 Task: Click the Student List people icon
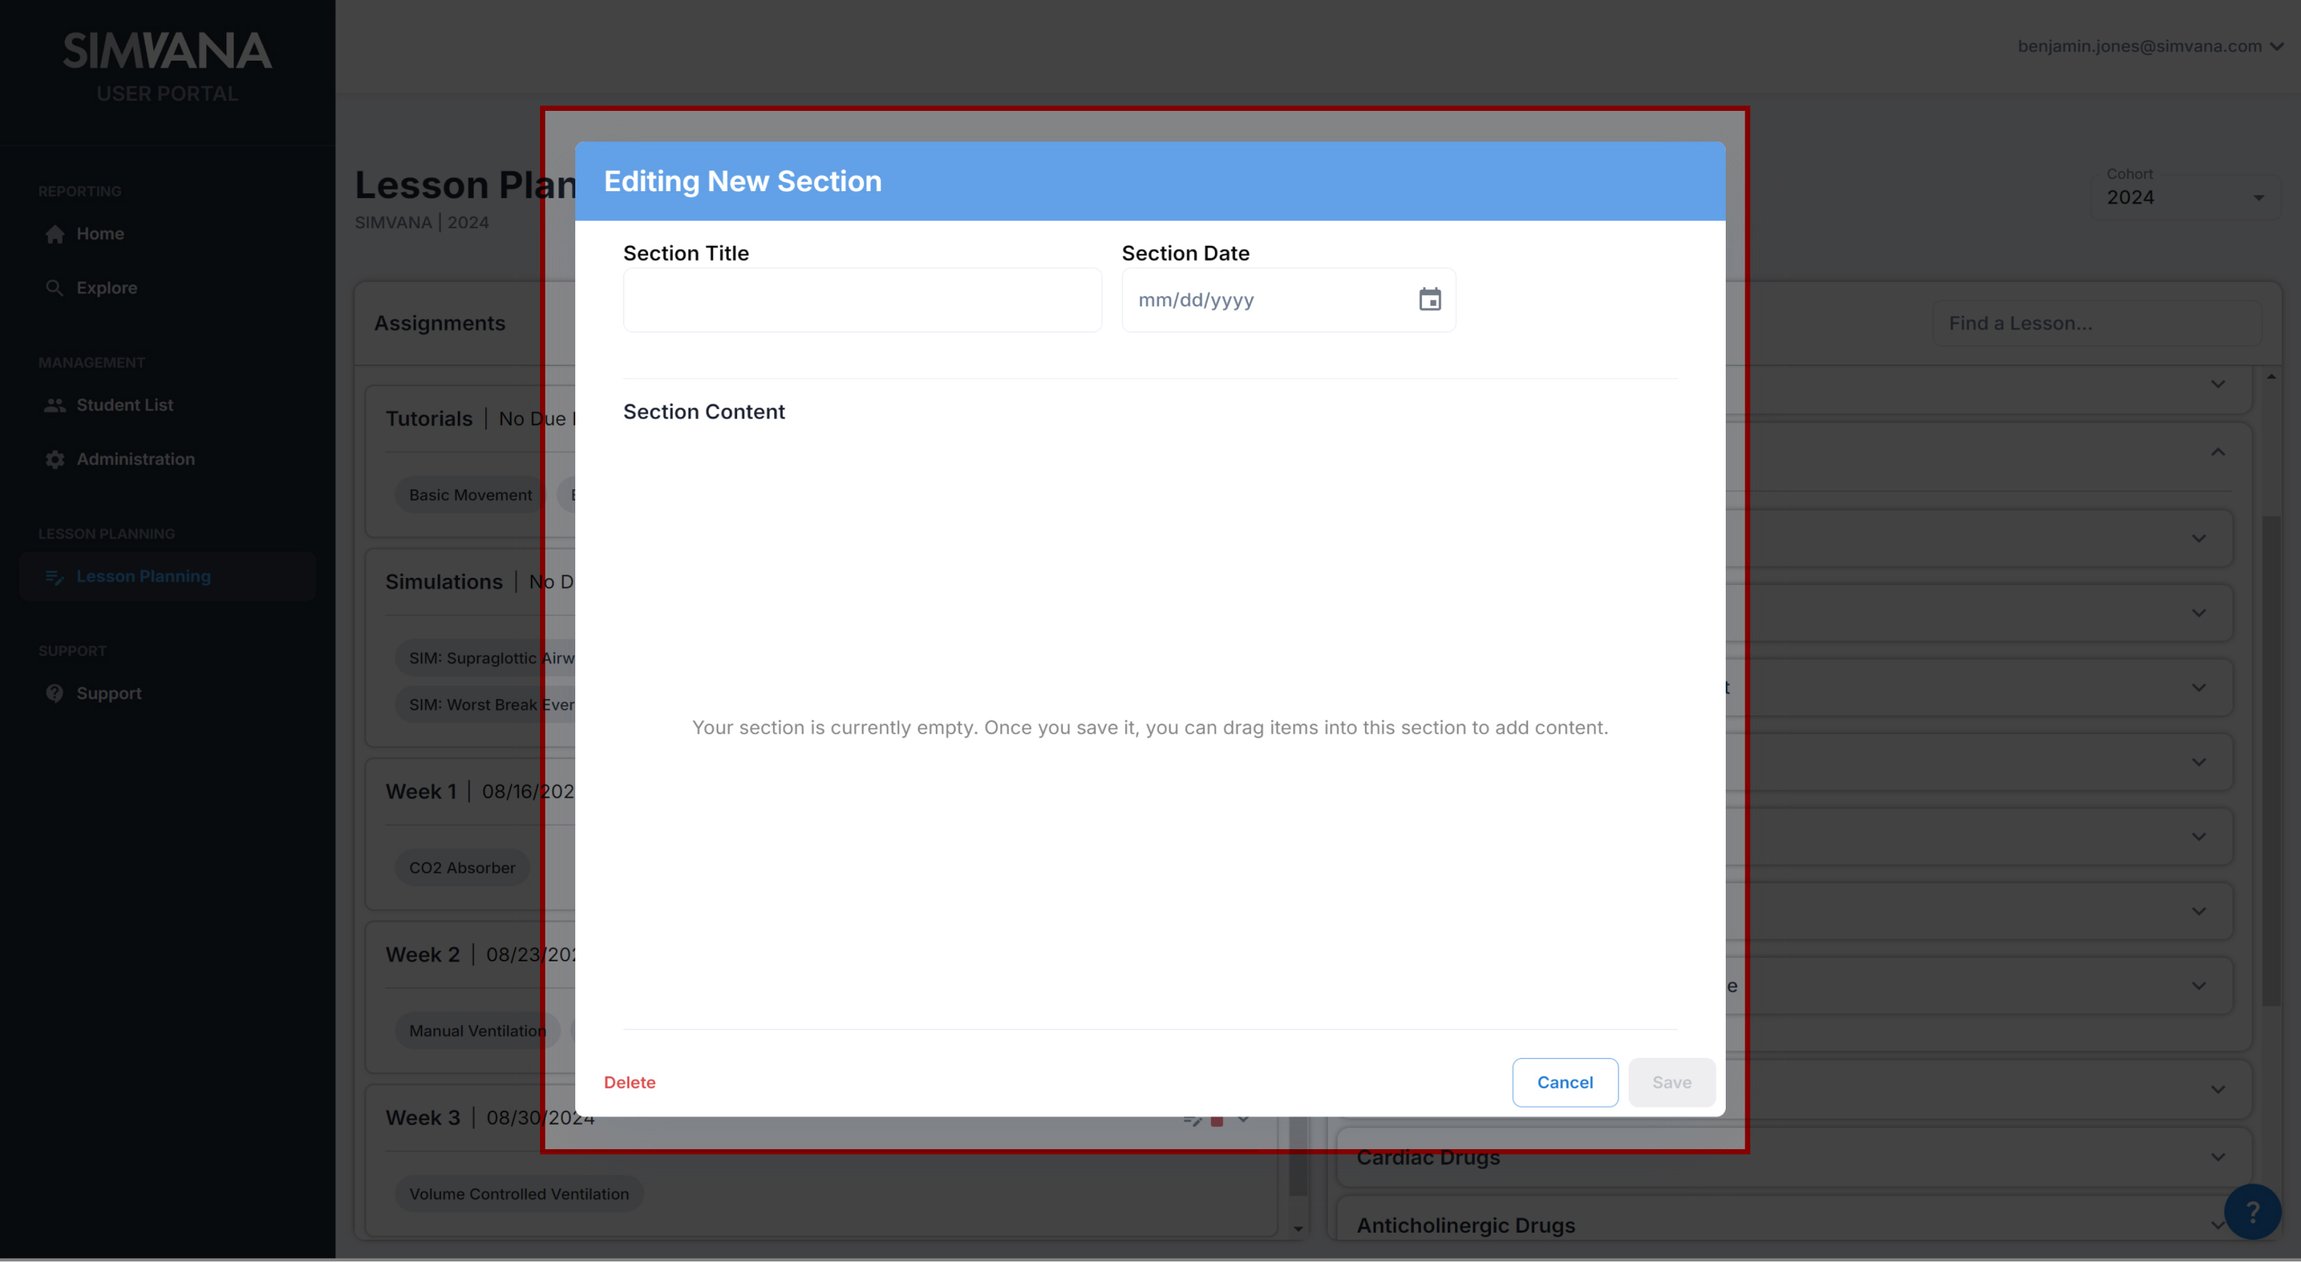(x=55, y=404)
